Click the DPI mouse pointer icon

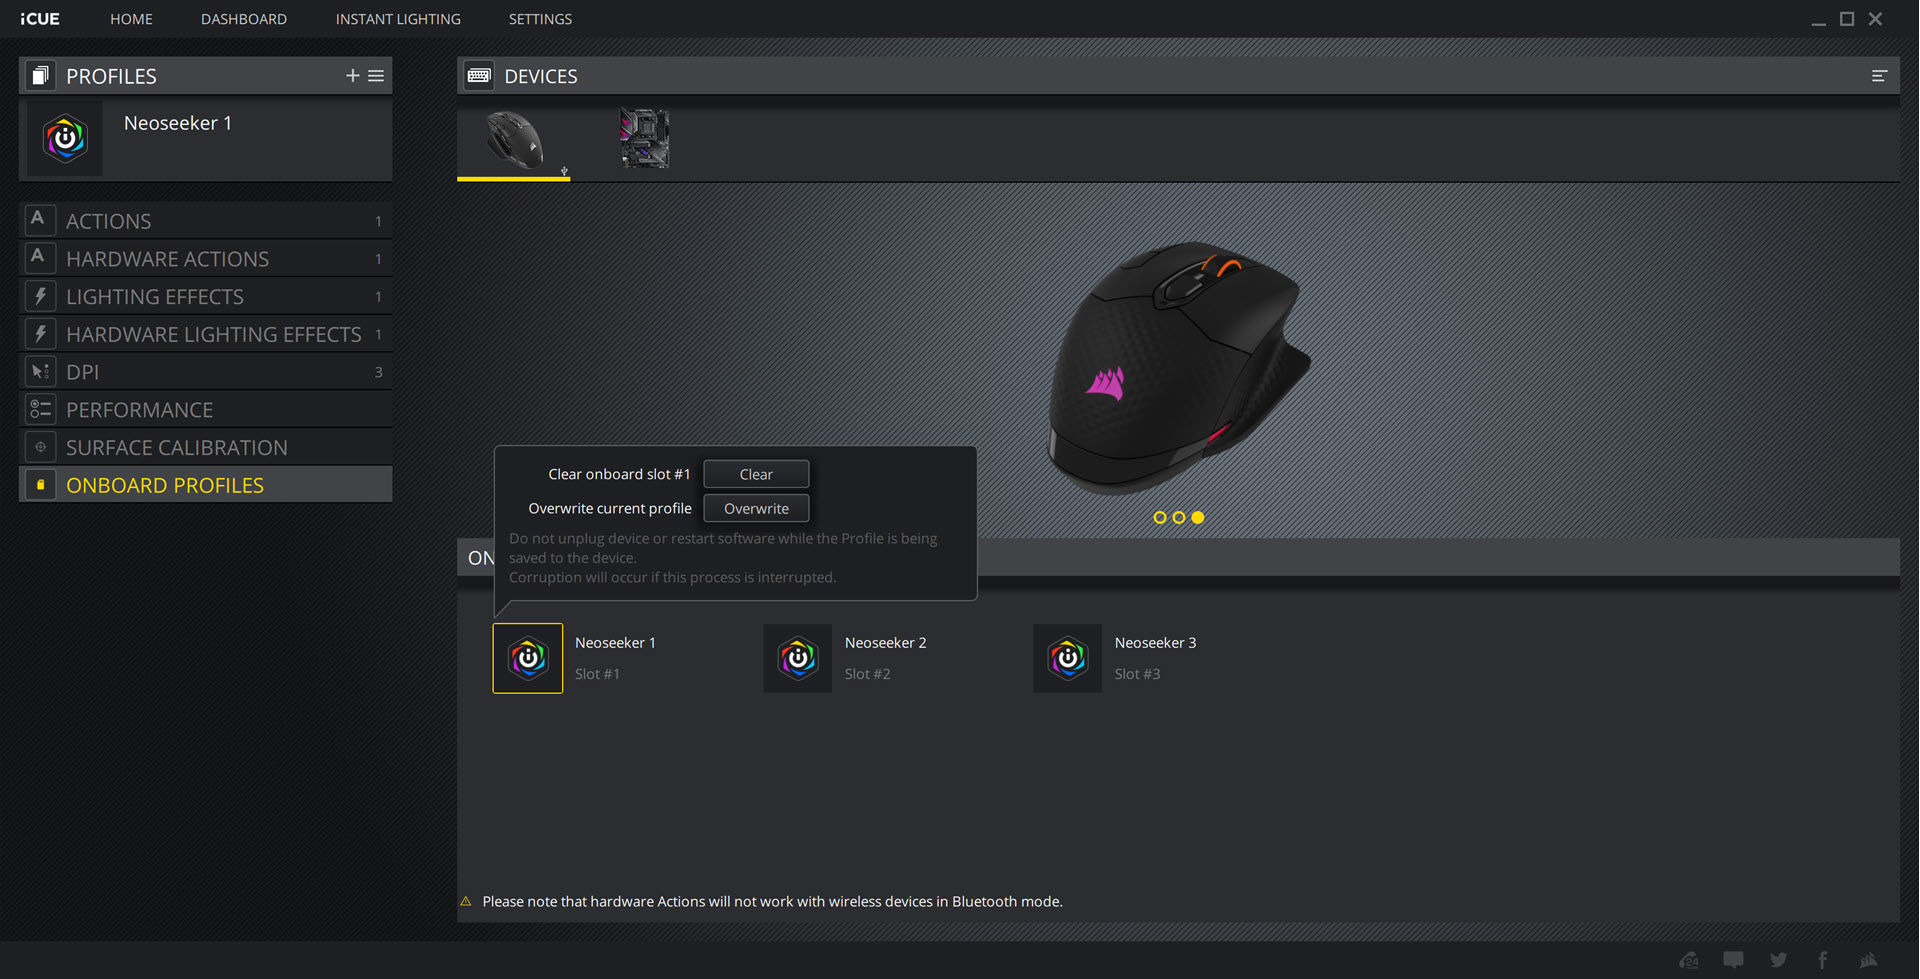[40, 371]
